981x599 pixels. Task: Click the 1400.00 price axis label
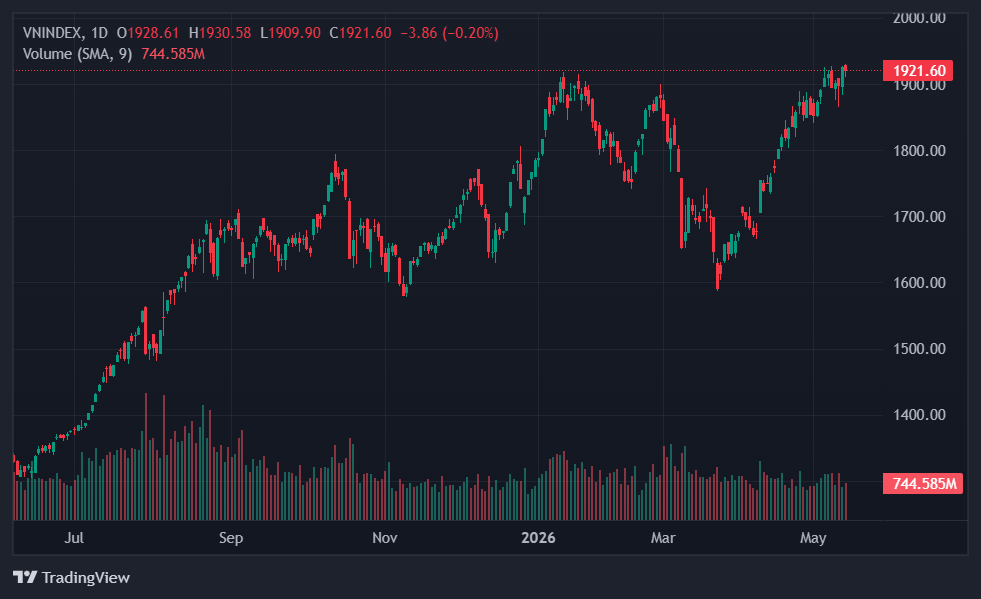point(919,414)
